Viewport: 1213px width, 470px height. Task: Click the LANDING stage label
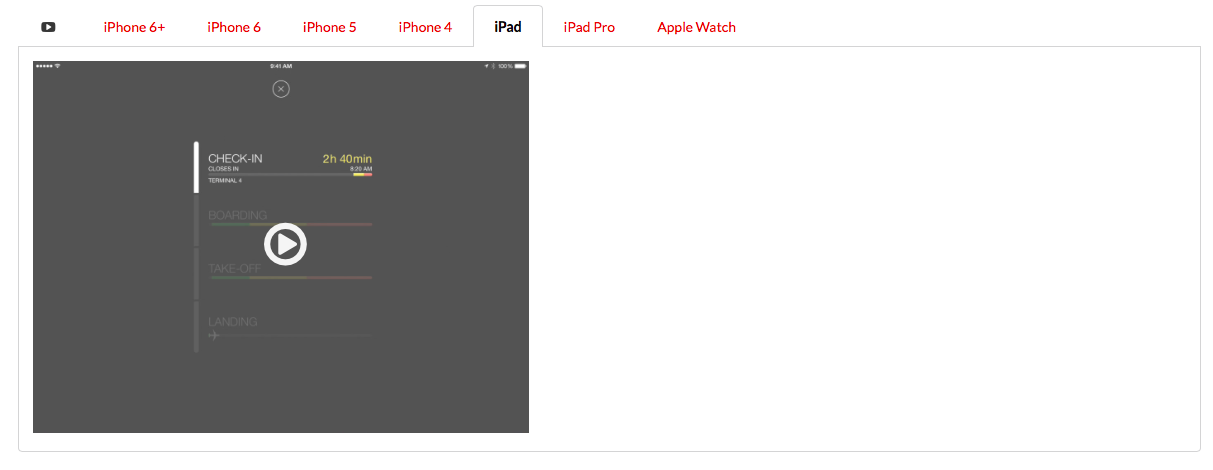[x=233, y=322]
